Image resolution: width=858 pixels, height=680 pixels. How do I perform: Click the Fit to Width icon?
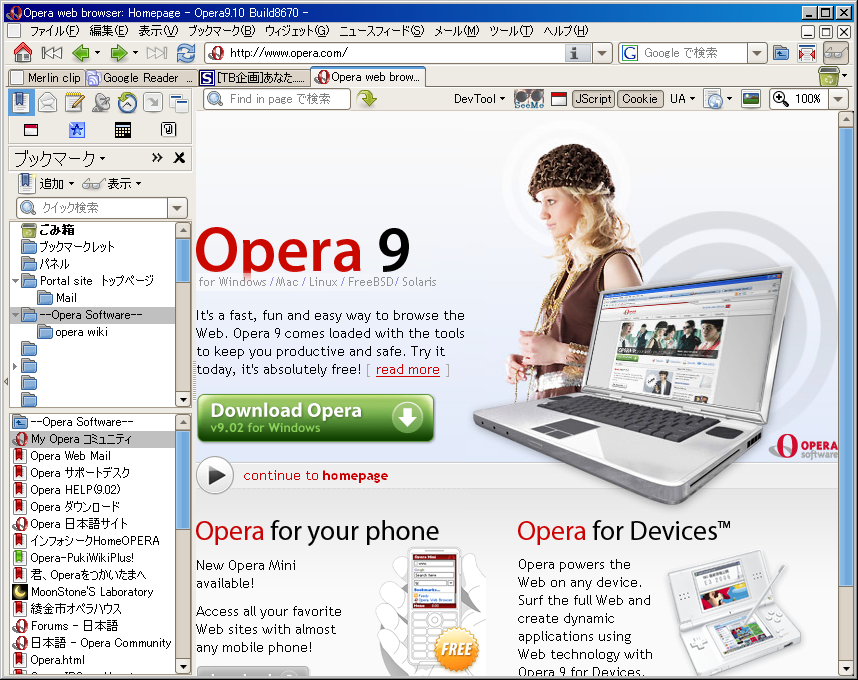click(x=807, y=53)
